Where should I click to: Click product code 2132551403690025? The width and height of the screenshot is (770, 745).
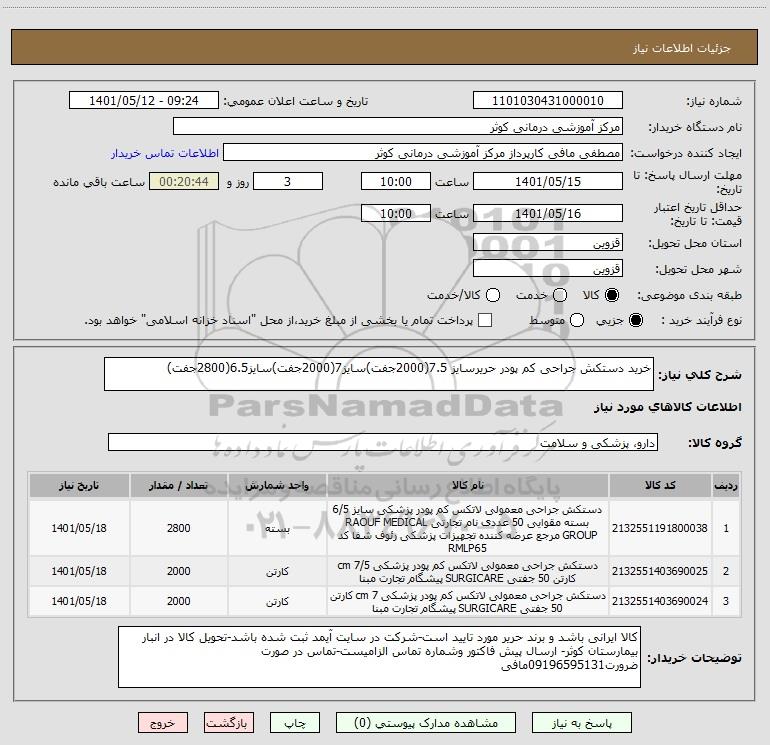pos(660,571)
